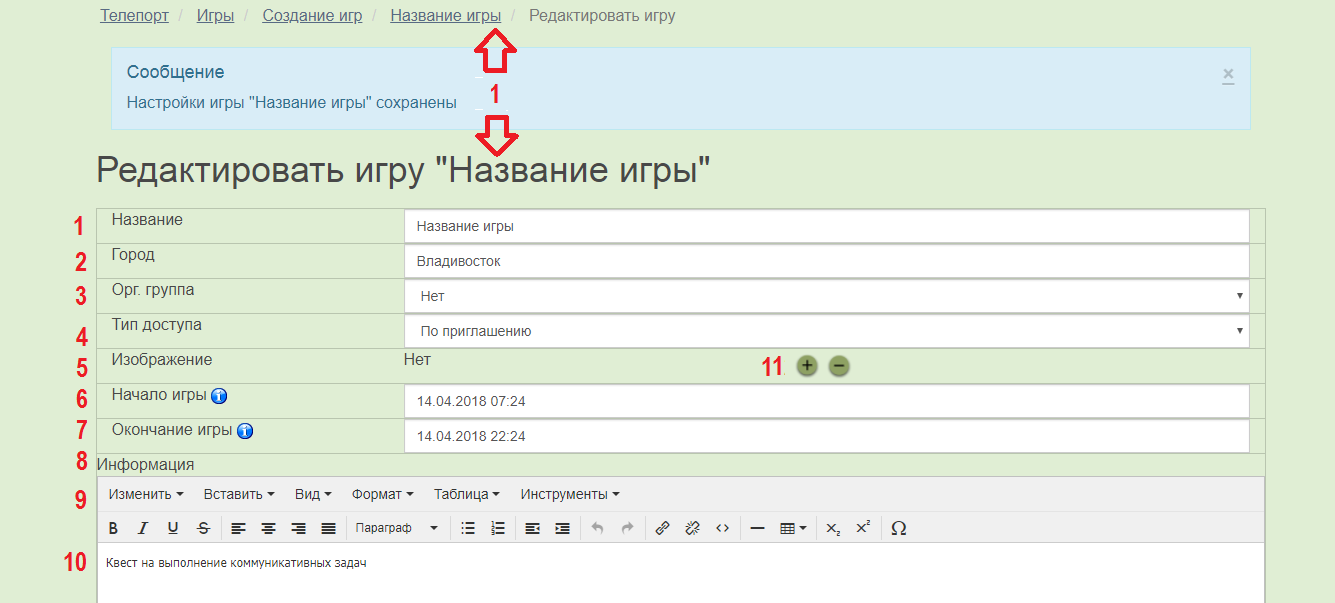This screenshot has height=603, width=1335.
Task: Open the Параграф format dropdown
Action: [397, 528]
